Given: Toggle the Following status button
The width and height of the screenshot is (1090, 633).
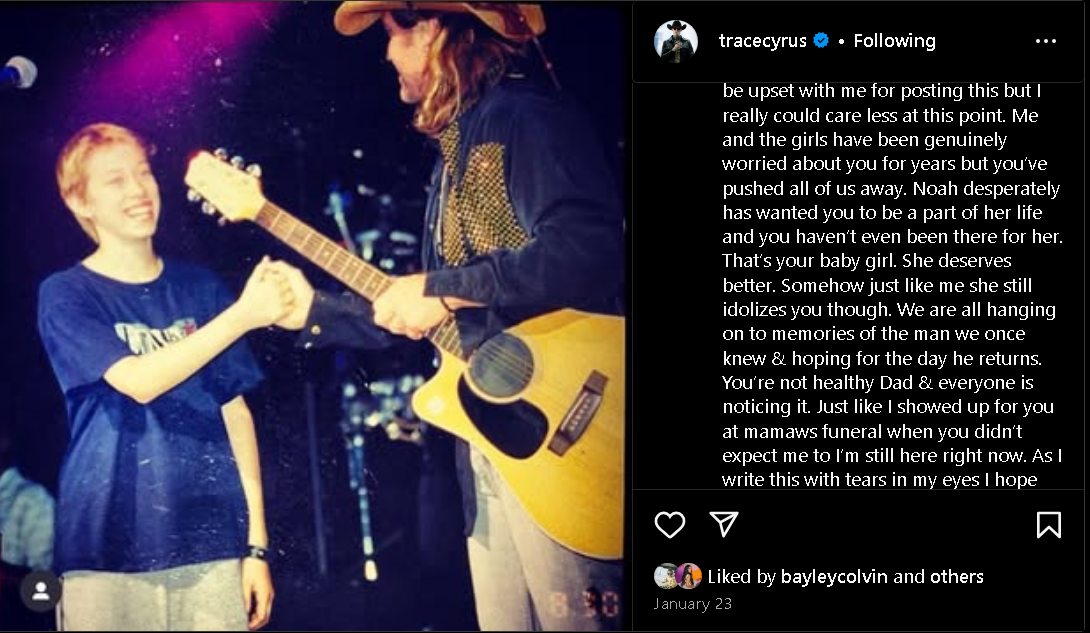Looking at the screenshot, I should click(894, 41).
